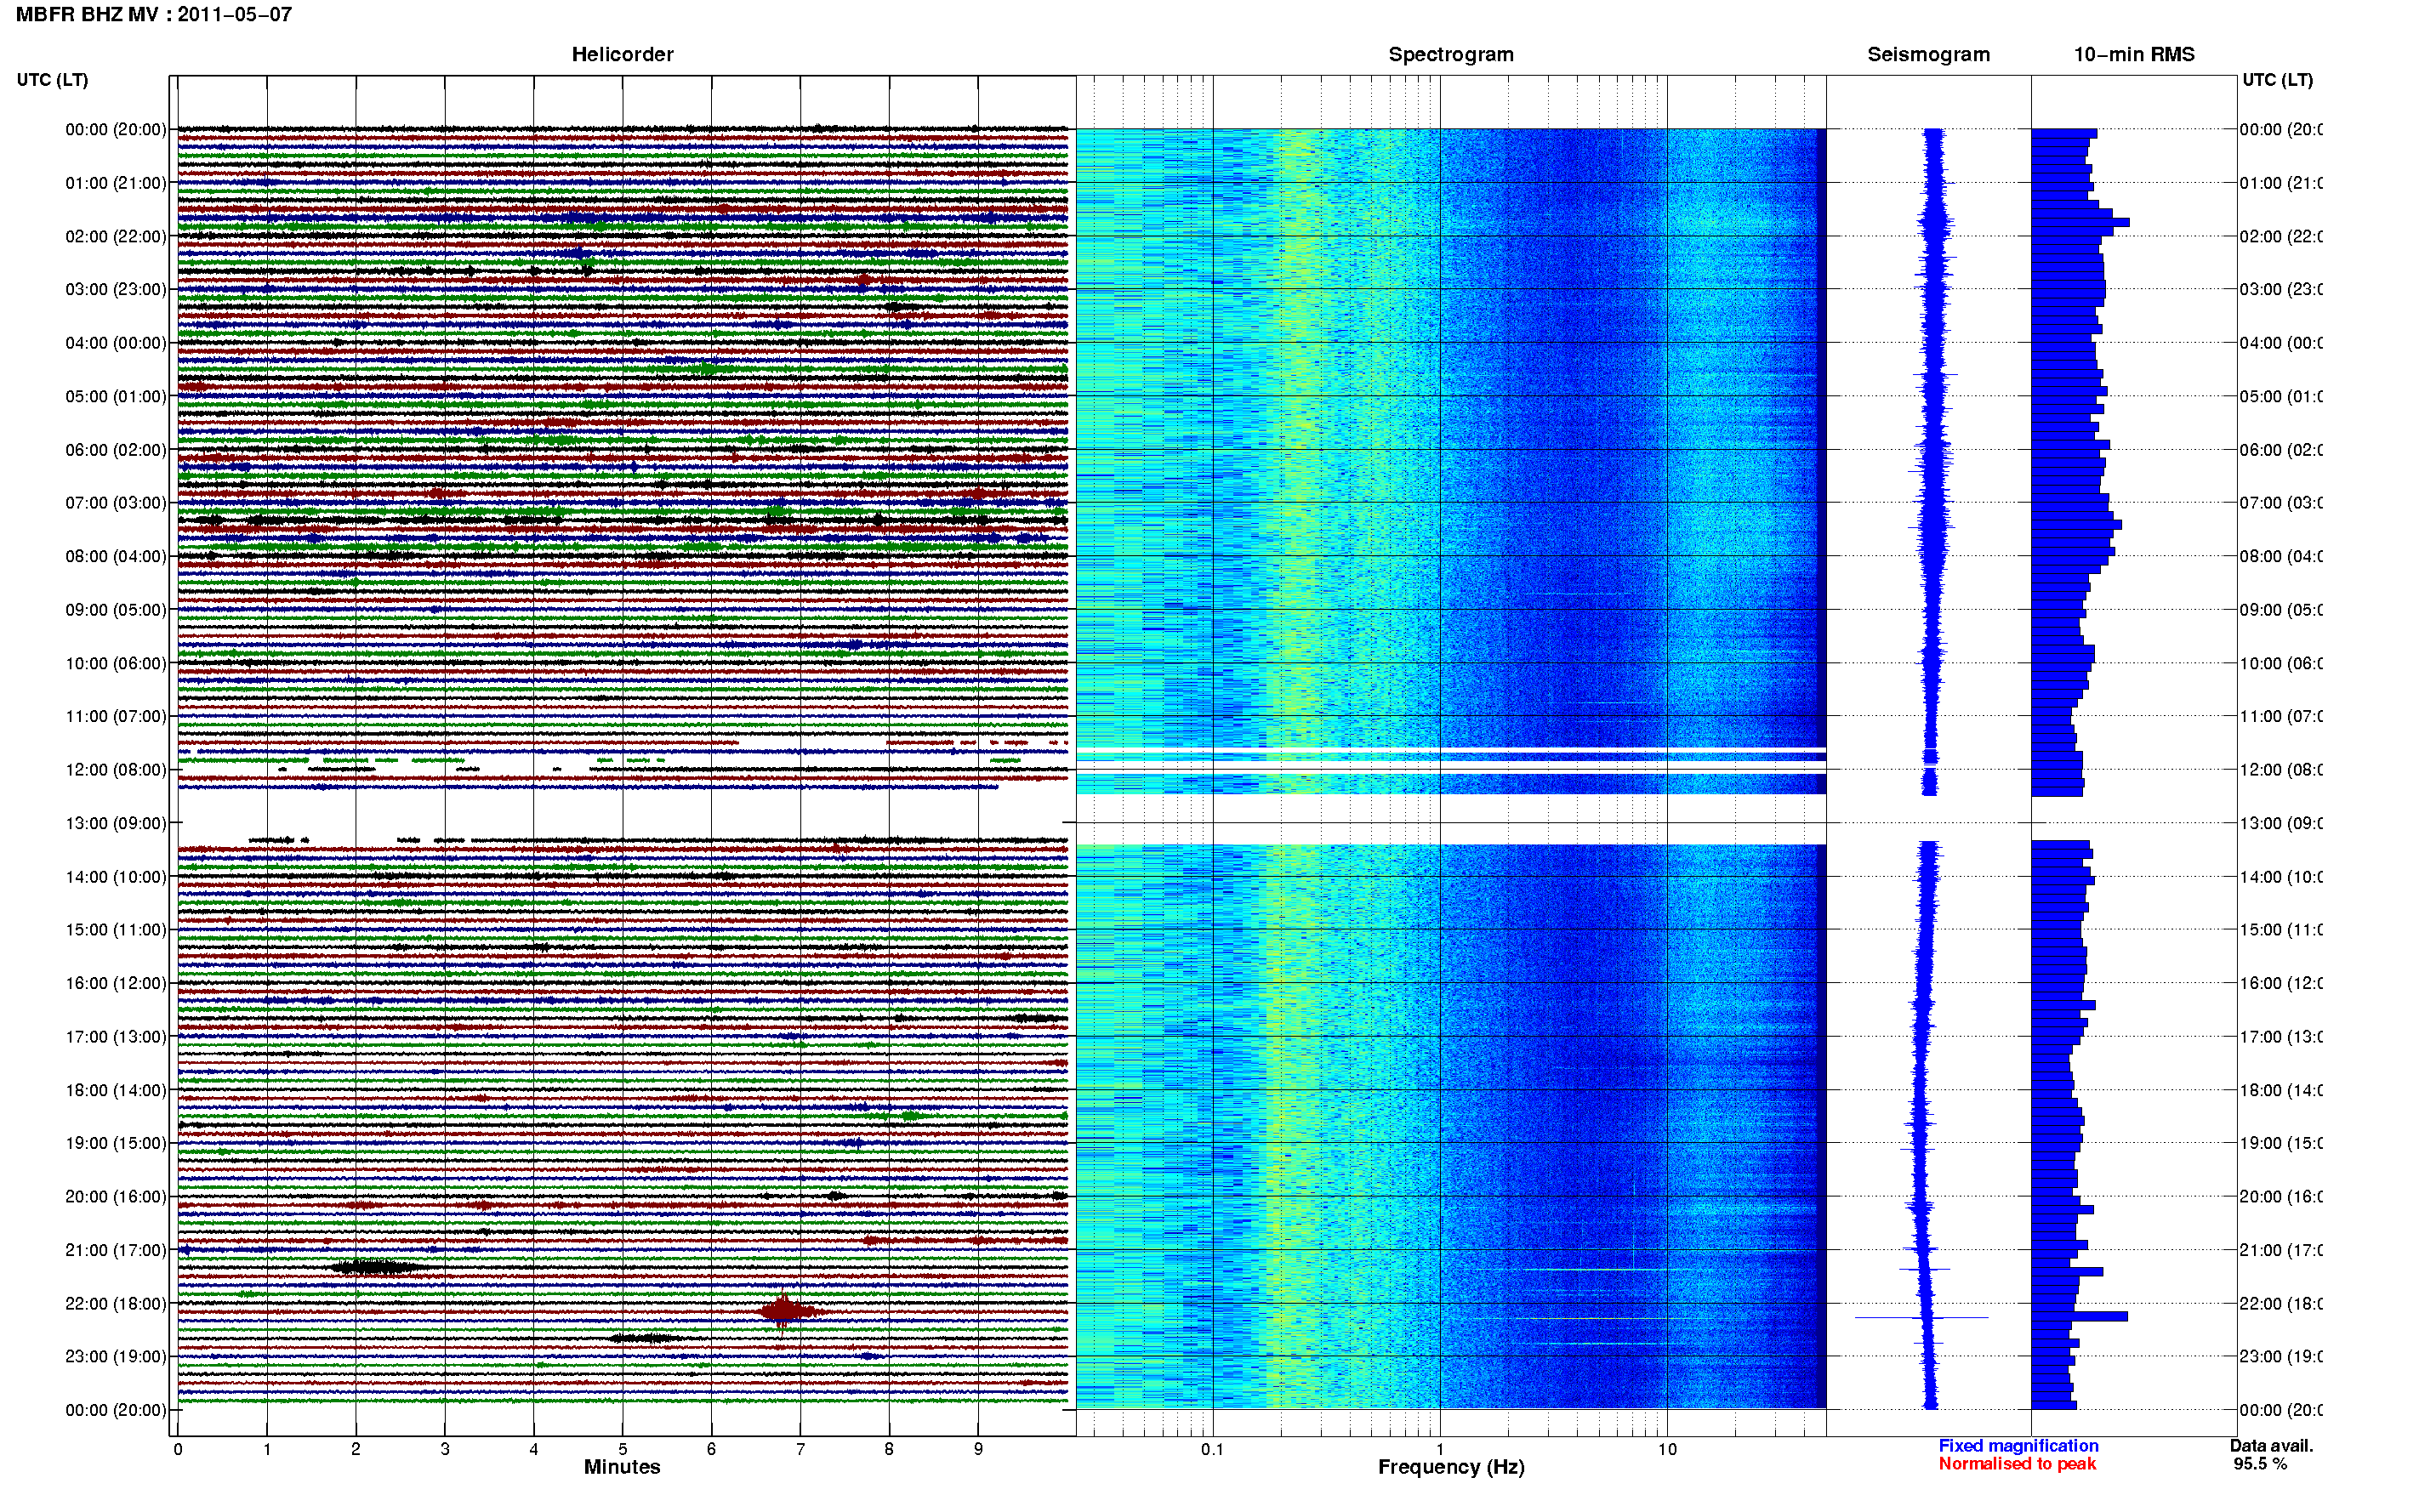Click the "8" tick on the Minutes axis
Image resolution: width=2419 pixels, height=1512 pixels.
(889, 1449)
